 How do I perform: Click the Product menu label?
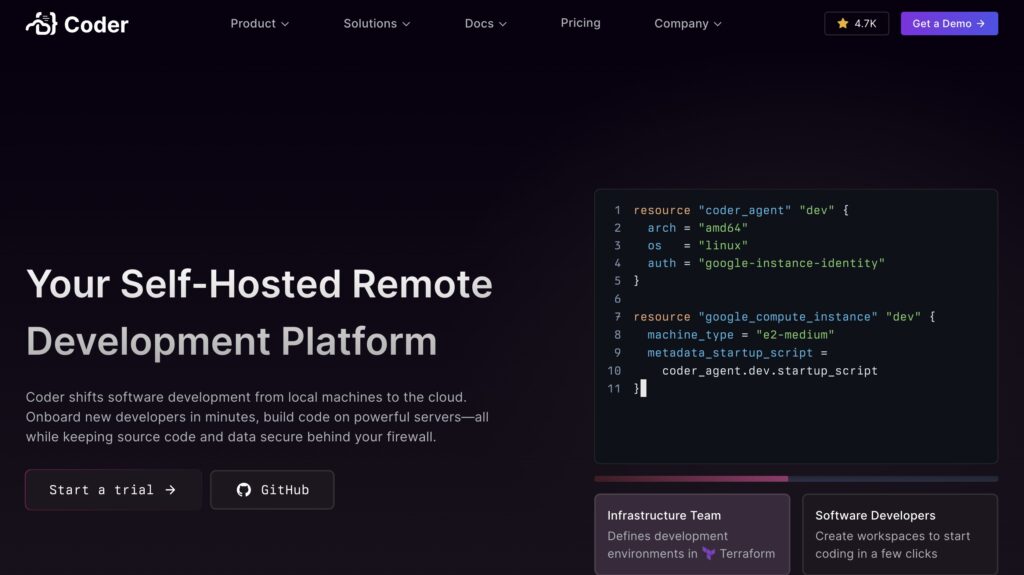(x=252, y=24)
